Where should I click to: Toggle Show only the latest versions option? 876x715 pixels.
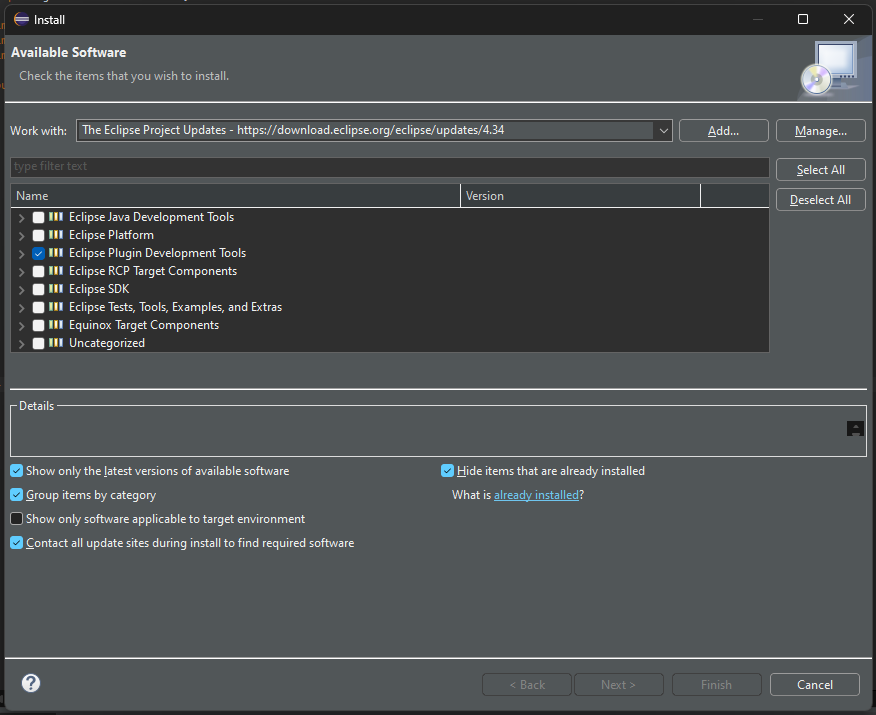(x=17, y=471)
